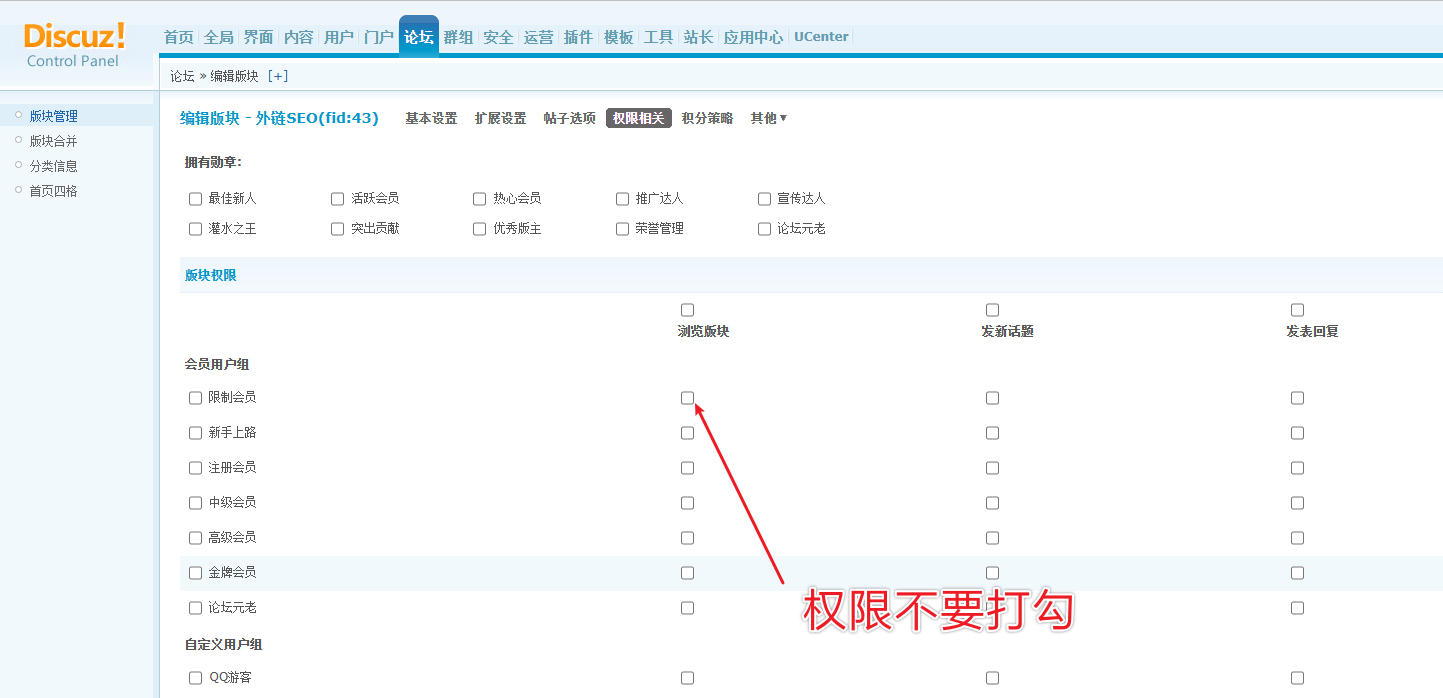Image resolution: width=1443 pixels, height=698 pixels.
Task: Toggle select-all checkbox above 浏览版块
Action: 687,310
